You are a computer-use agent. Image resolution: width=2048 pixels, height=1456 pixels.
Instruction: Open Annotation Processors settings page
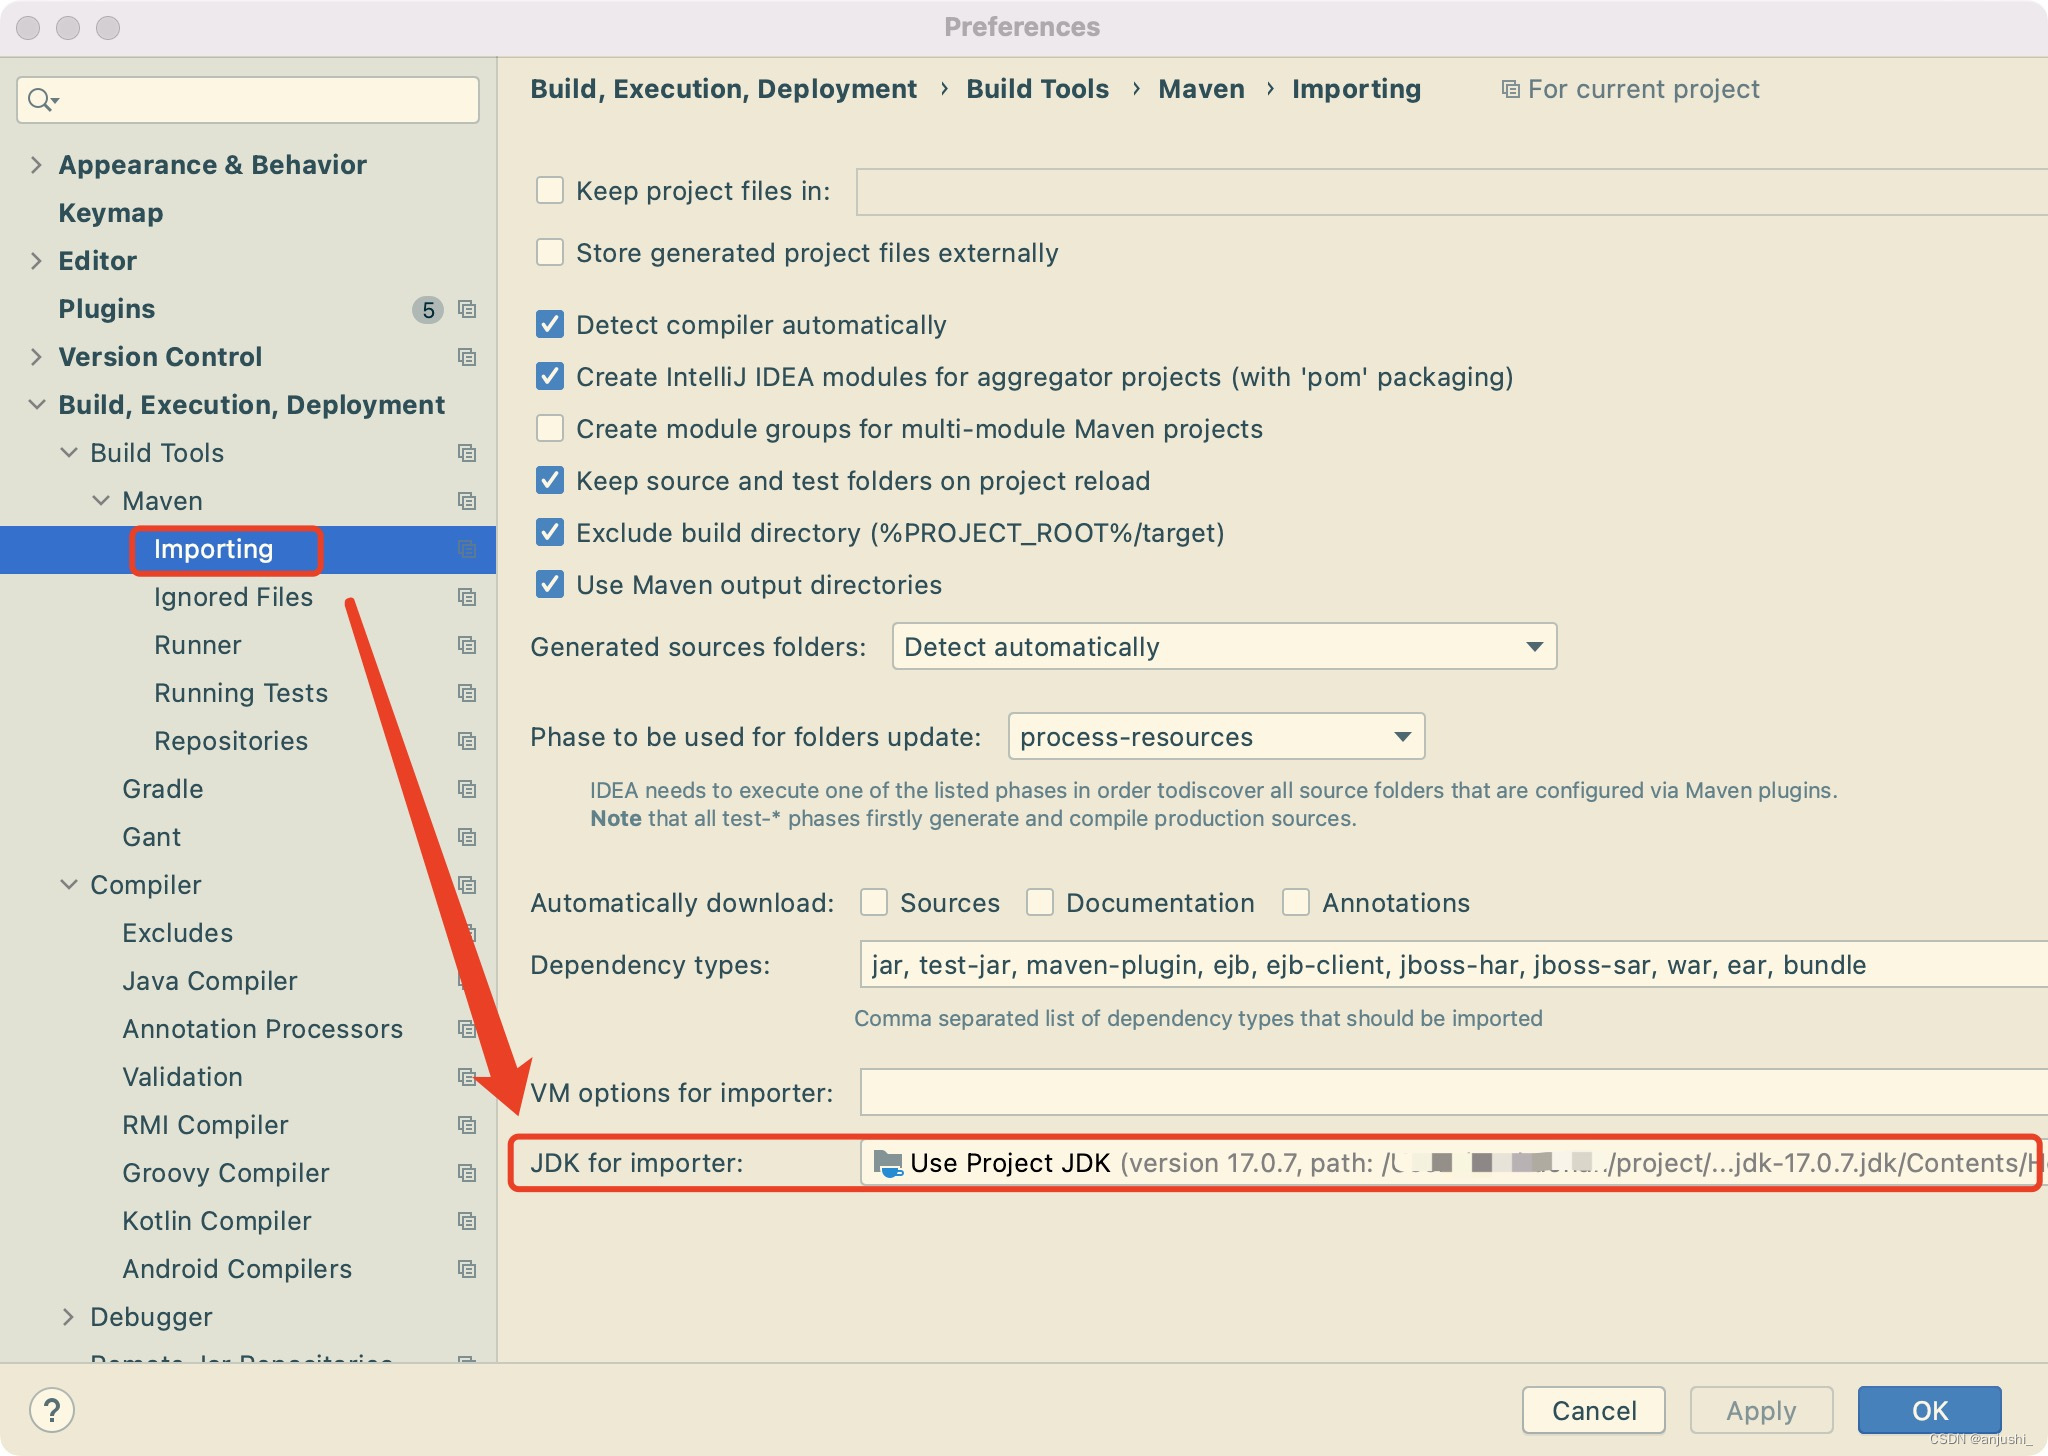(x=262, y=1029)
